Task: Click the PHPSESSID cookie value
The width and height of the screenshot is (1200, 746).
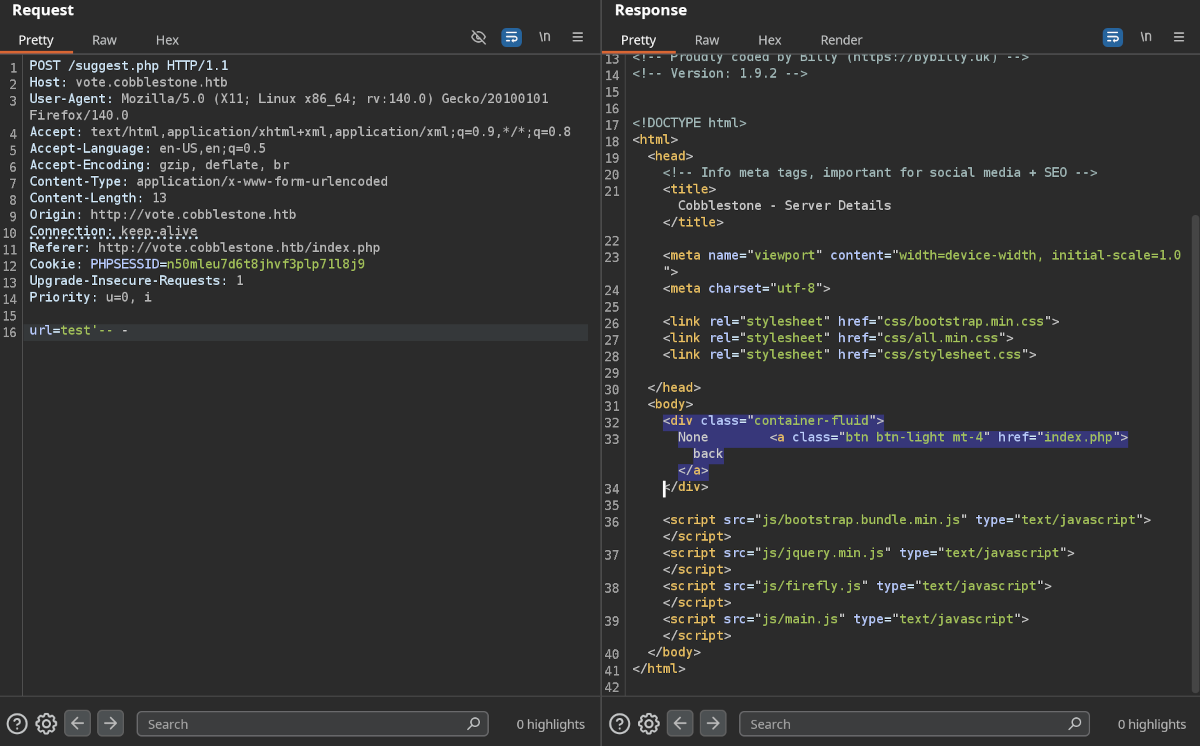Action: pos(265,264)
